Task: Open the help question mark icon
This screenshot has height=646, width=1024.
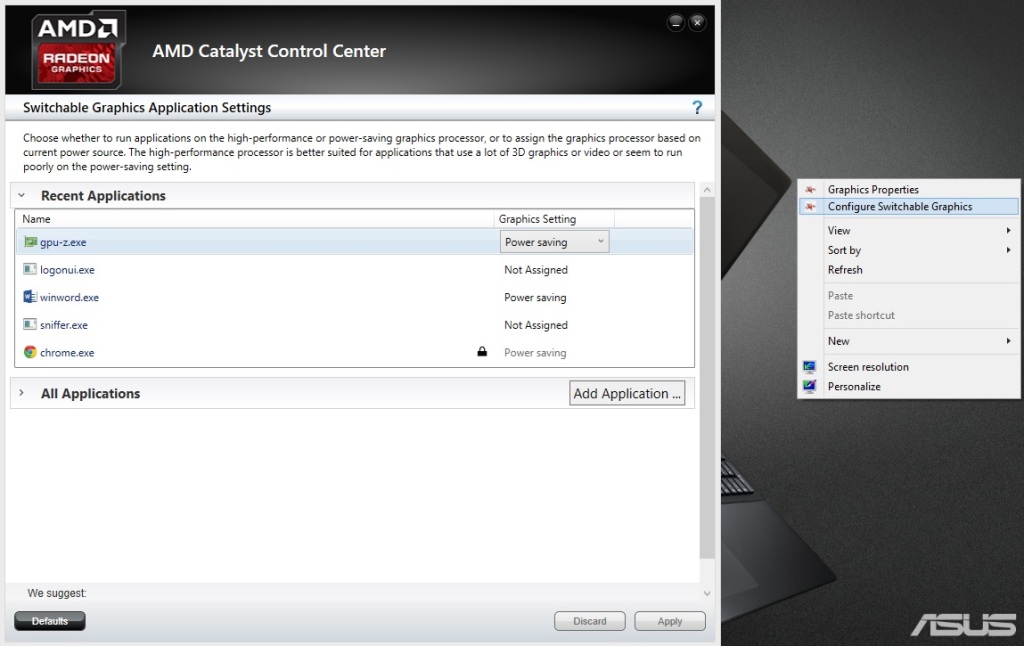Action: [x=697, y=107]
